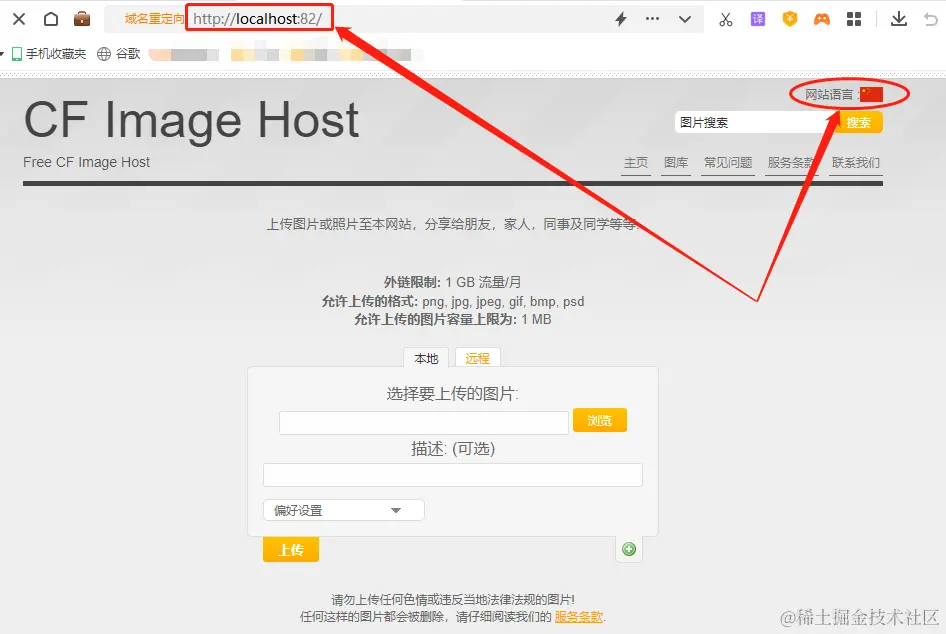The height and width of the screenshot is (634, 946).
Task: Open the 服务条款 link in the footer notice
Action: click(x=579, y=617)
